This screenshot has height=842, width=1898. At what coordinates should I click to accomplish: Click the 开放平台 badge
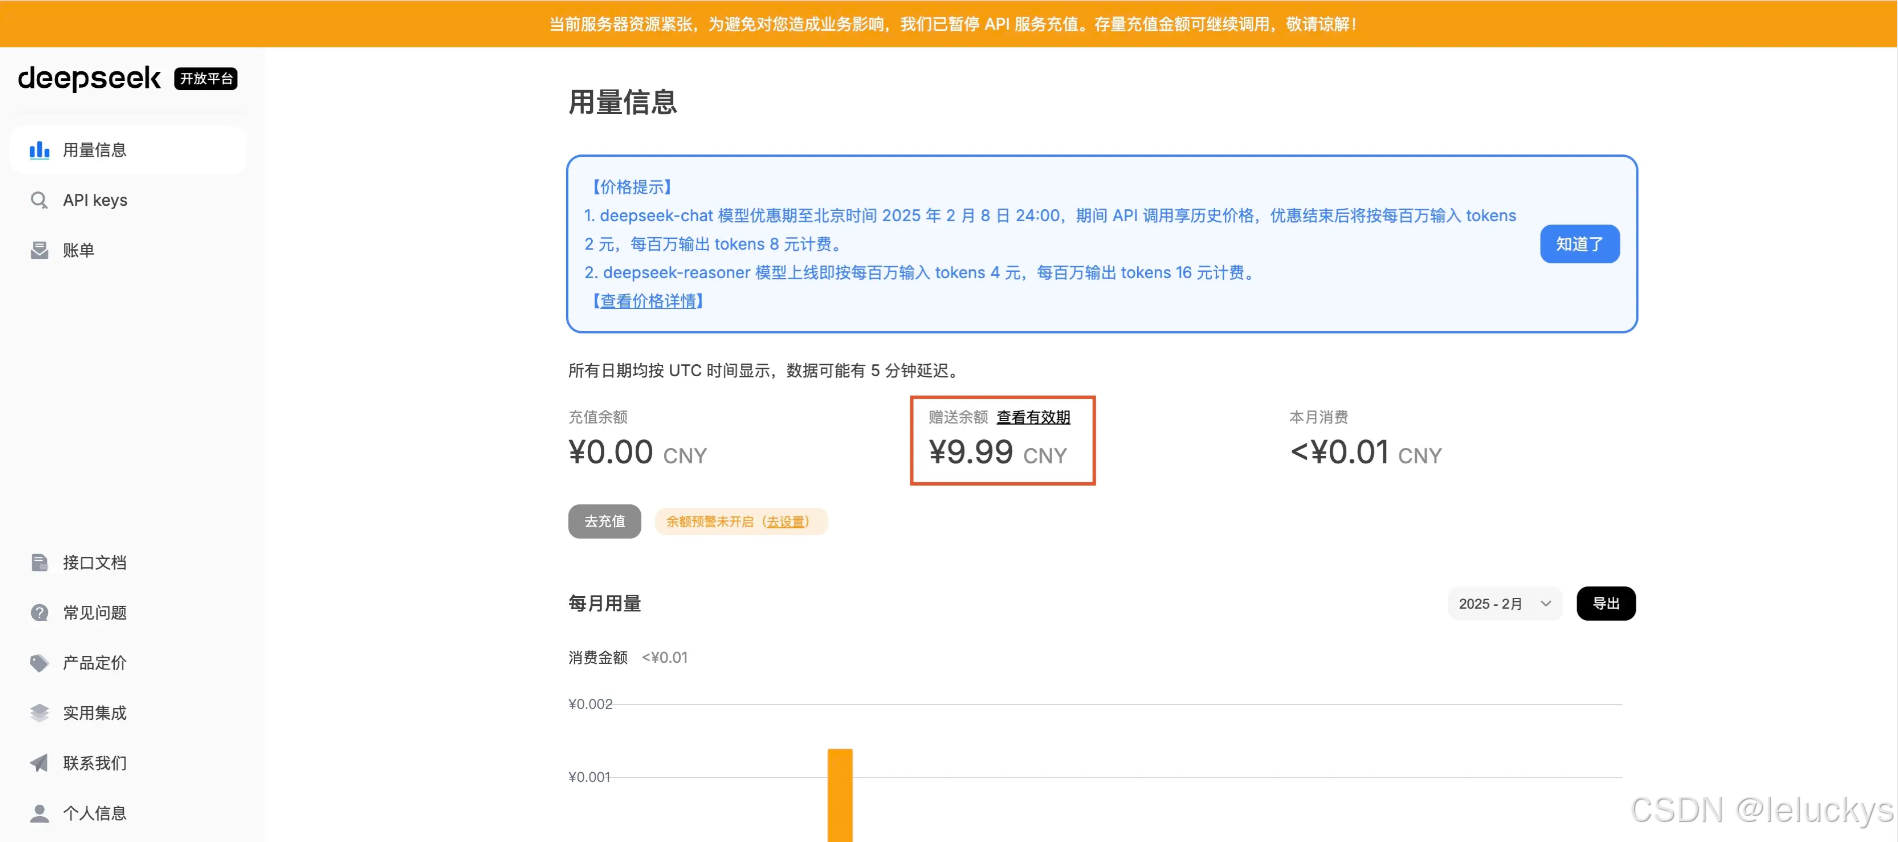206,78
